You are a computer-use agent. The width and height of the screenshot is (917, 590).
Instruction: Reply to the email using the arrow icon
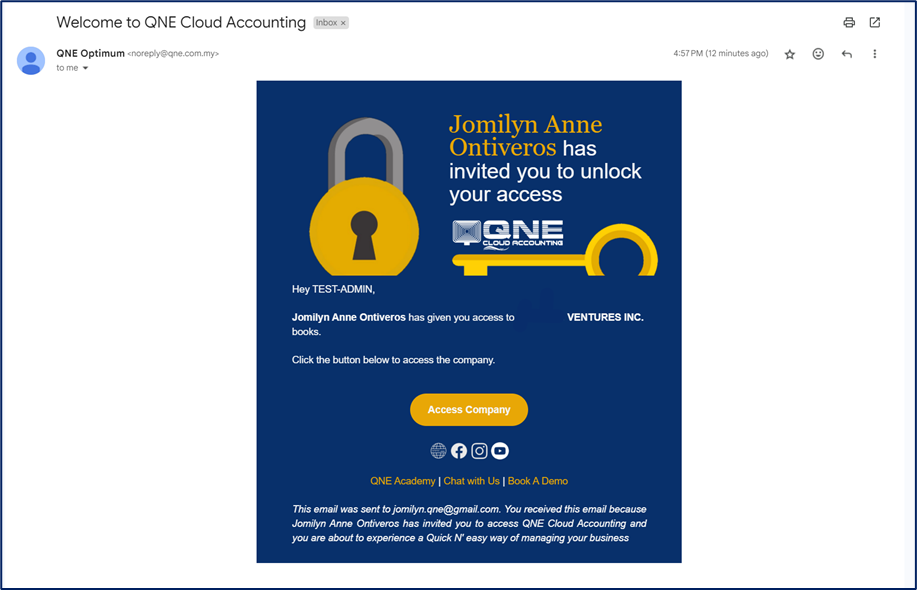tap(846, 54)
